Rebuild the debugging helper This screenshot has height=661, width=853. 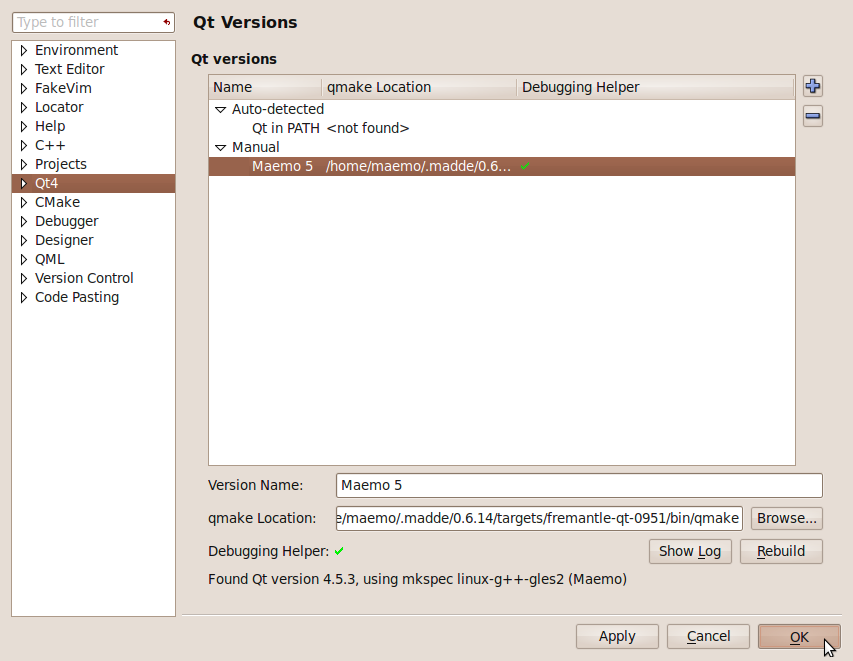coord(780,551)
